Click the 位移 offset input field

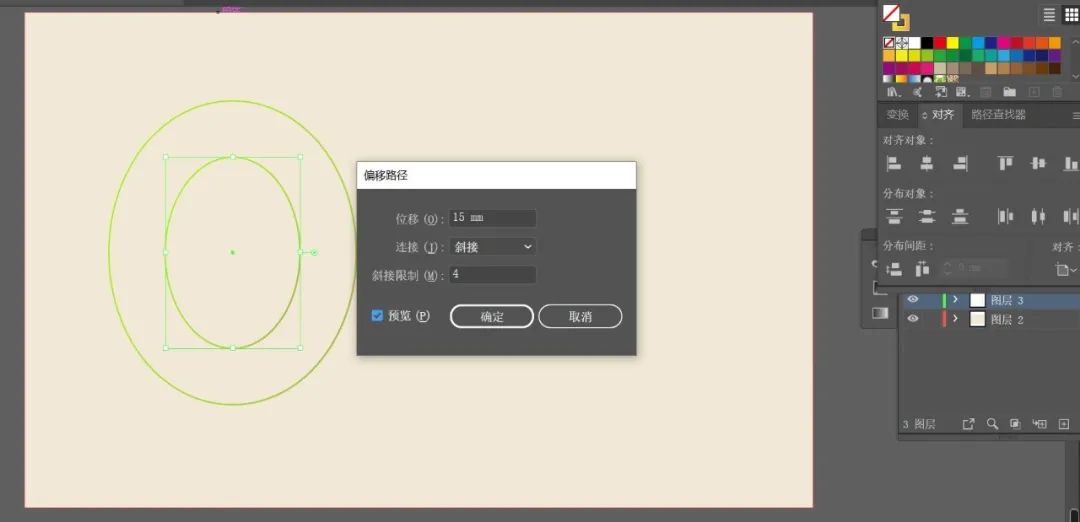pyautogui.click(x=492, y=217)
